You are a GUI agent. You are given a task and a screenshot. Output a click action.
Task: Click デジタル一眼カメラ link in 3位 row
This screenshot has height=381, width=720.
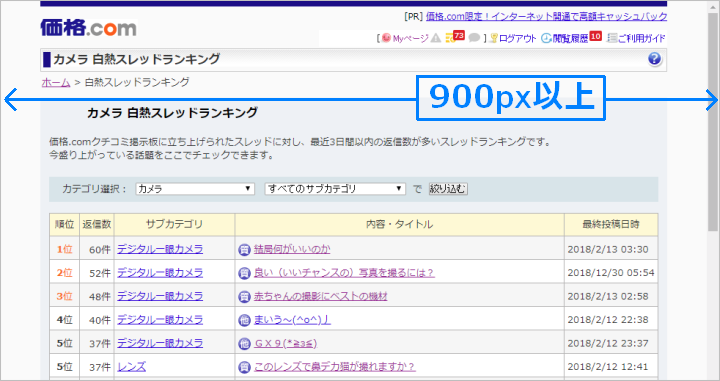click(160, 296)
